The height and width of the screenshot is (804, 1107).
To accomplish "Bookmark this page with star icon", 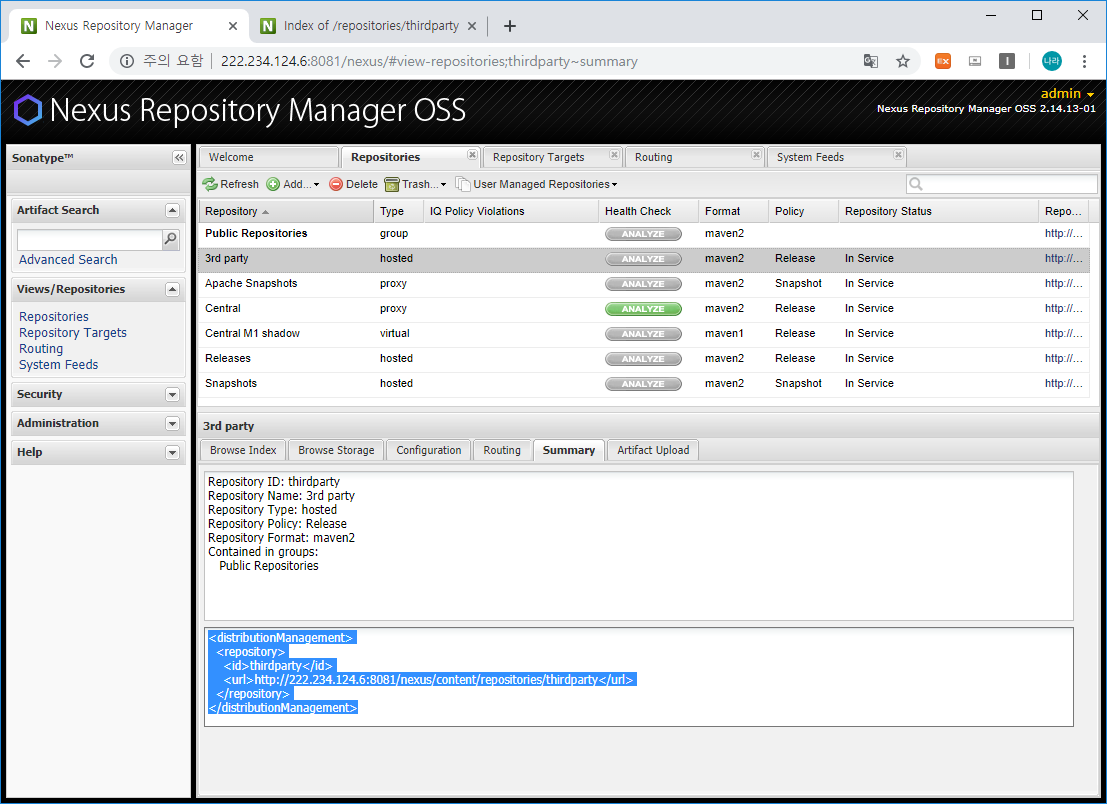I will pos(903,61).
